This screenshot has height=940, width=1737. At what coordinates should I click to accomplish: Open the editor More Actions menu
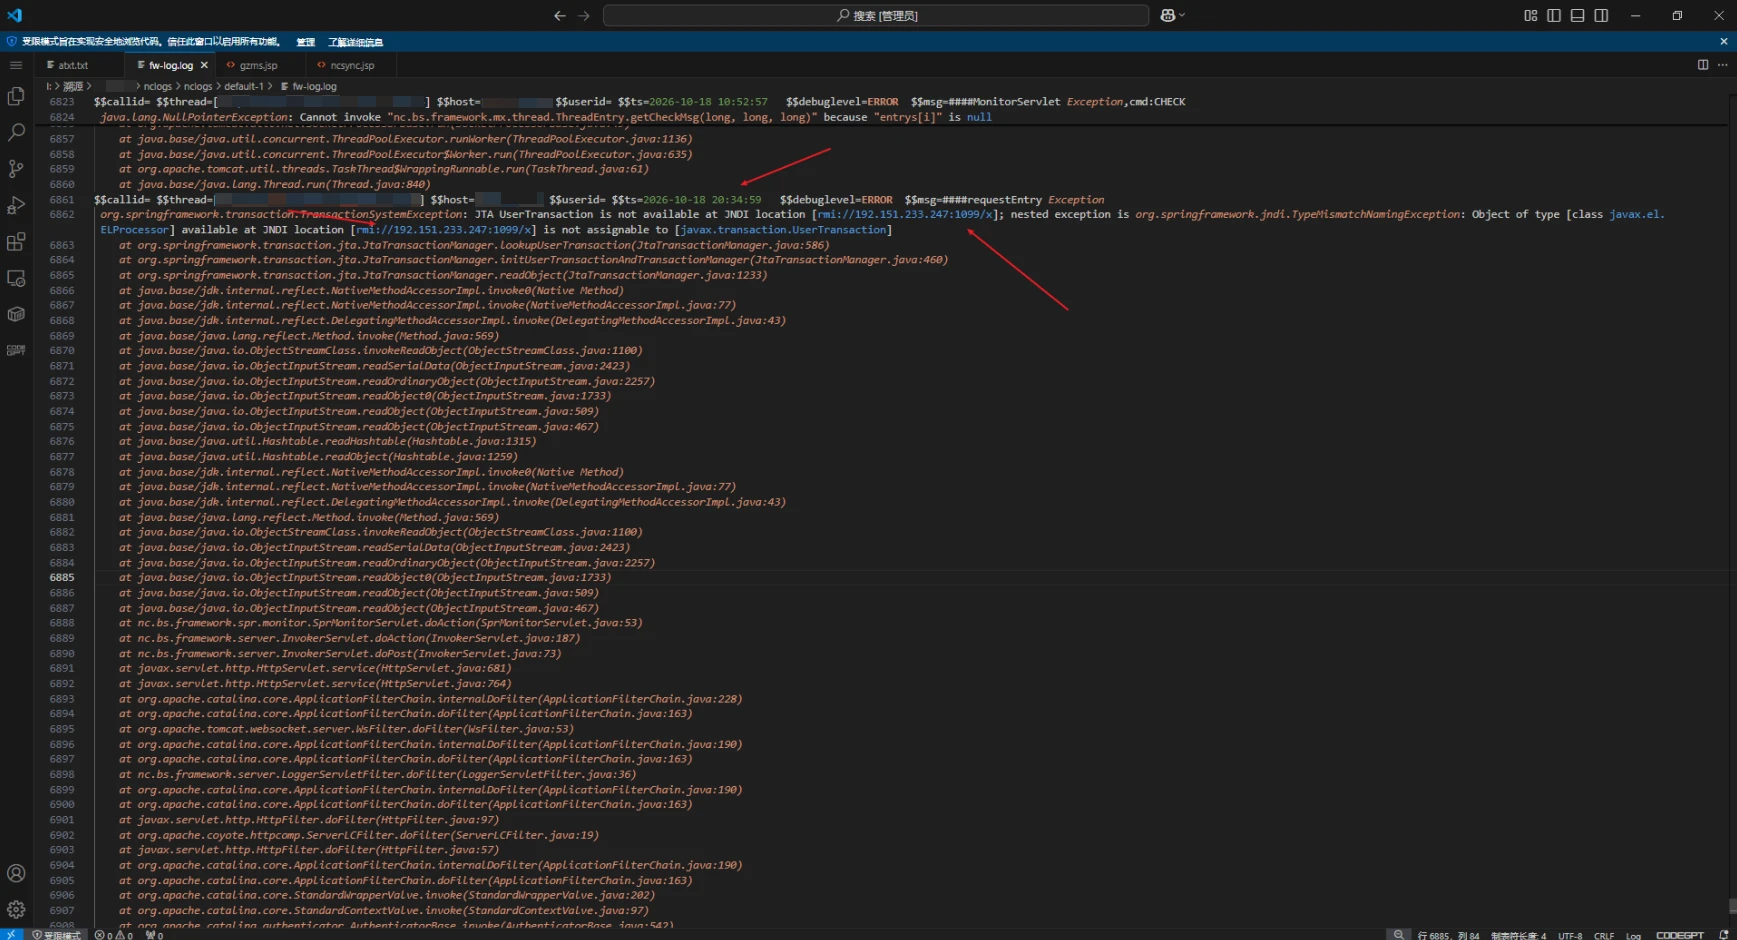(1722, 65)
